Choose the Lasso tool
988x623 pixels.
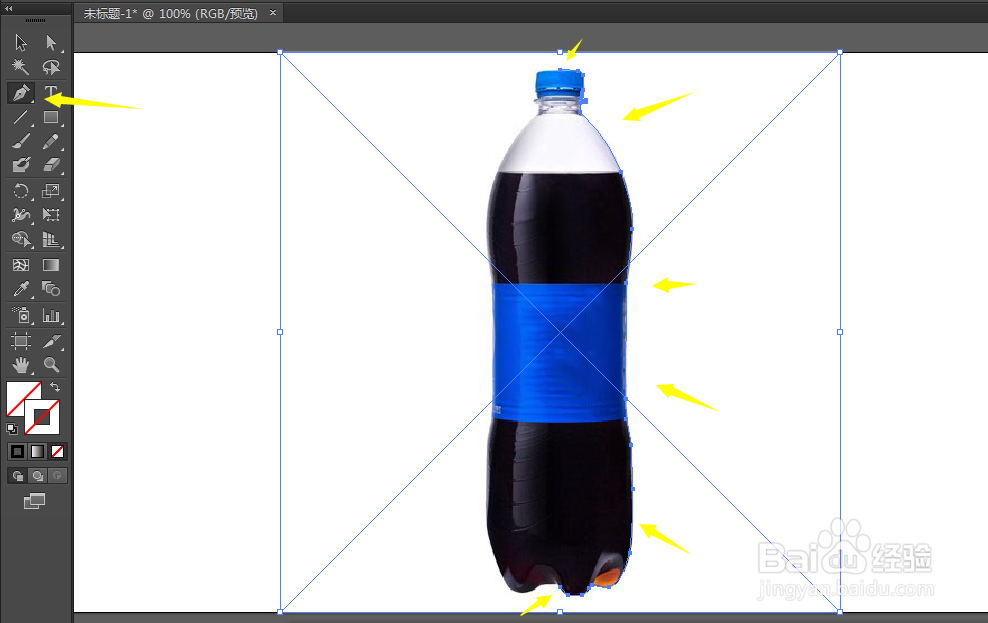[x=51, y=67]
